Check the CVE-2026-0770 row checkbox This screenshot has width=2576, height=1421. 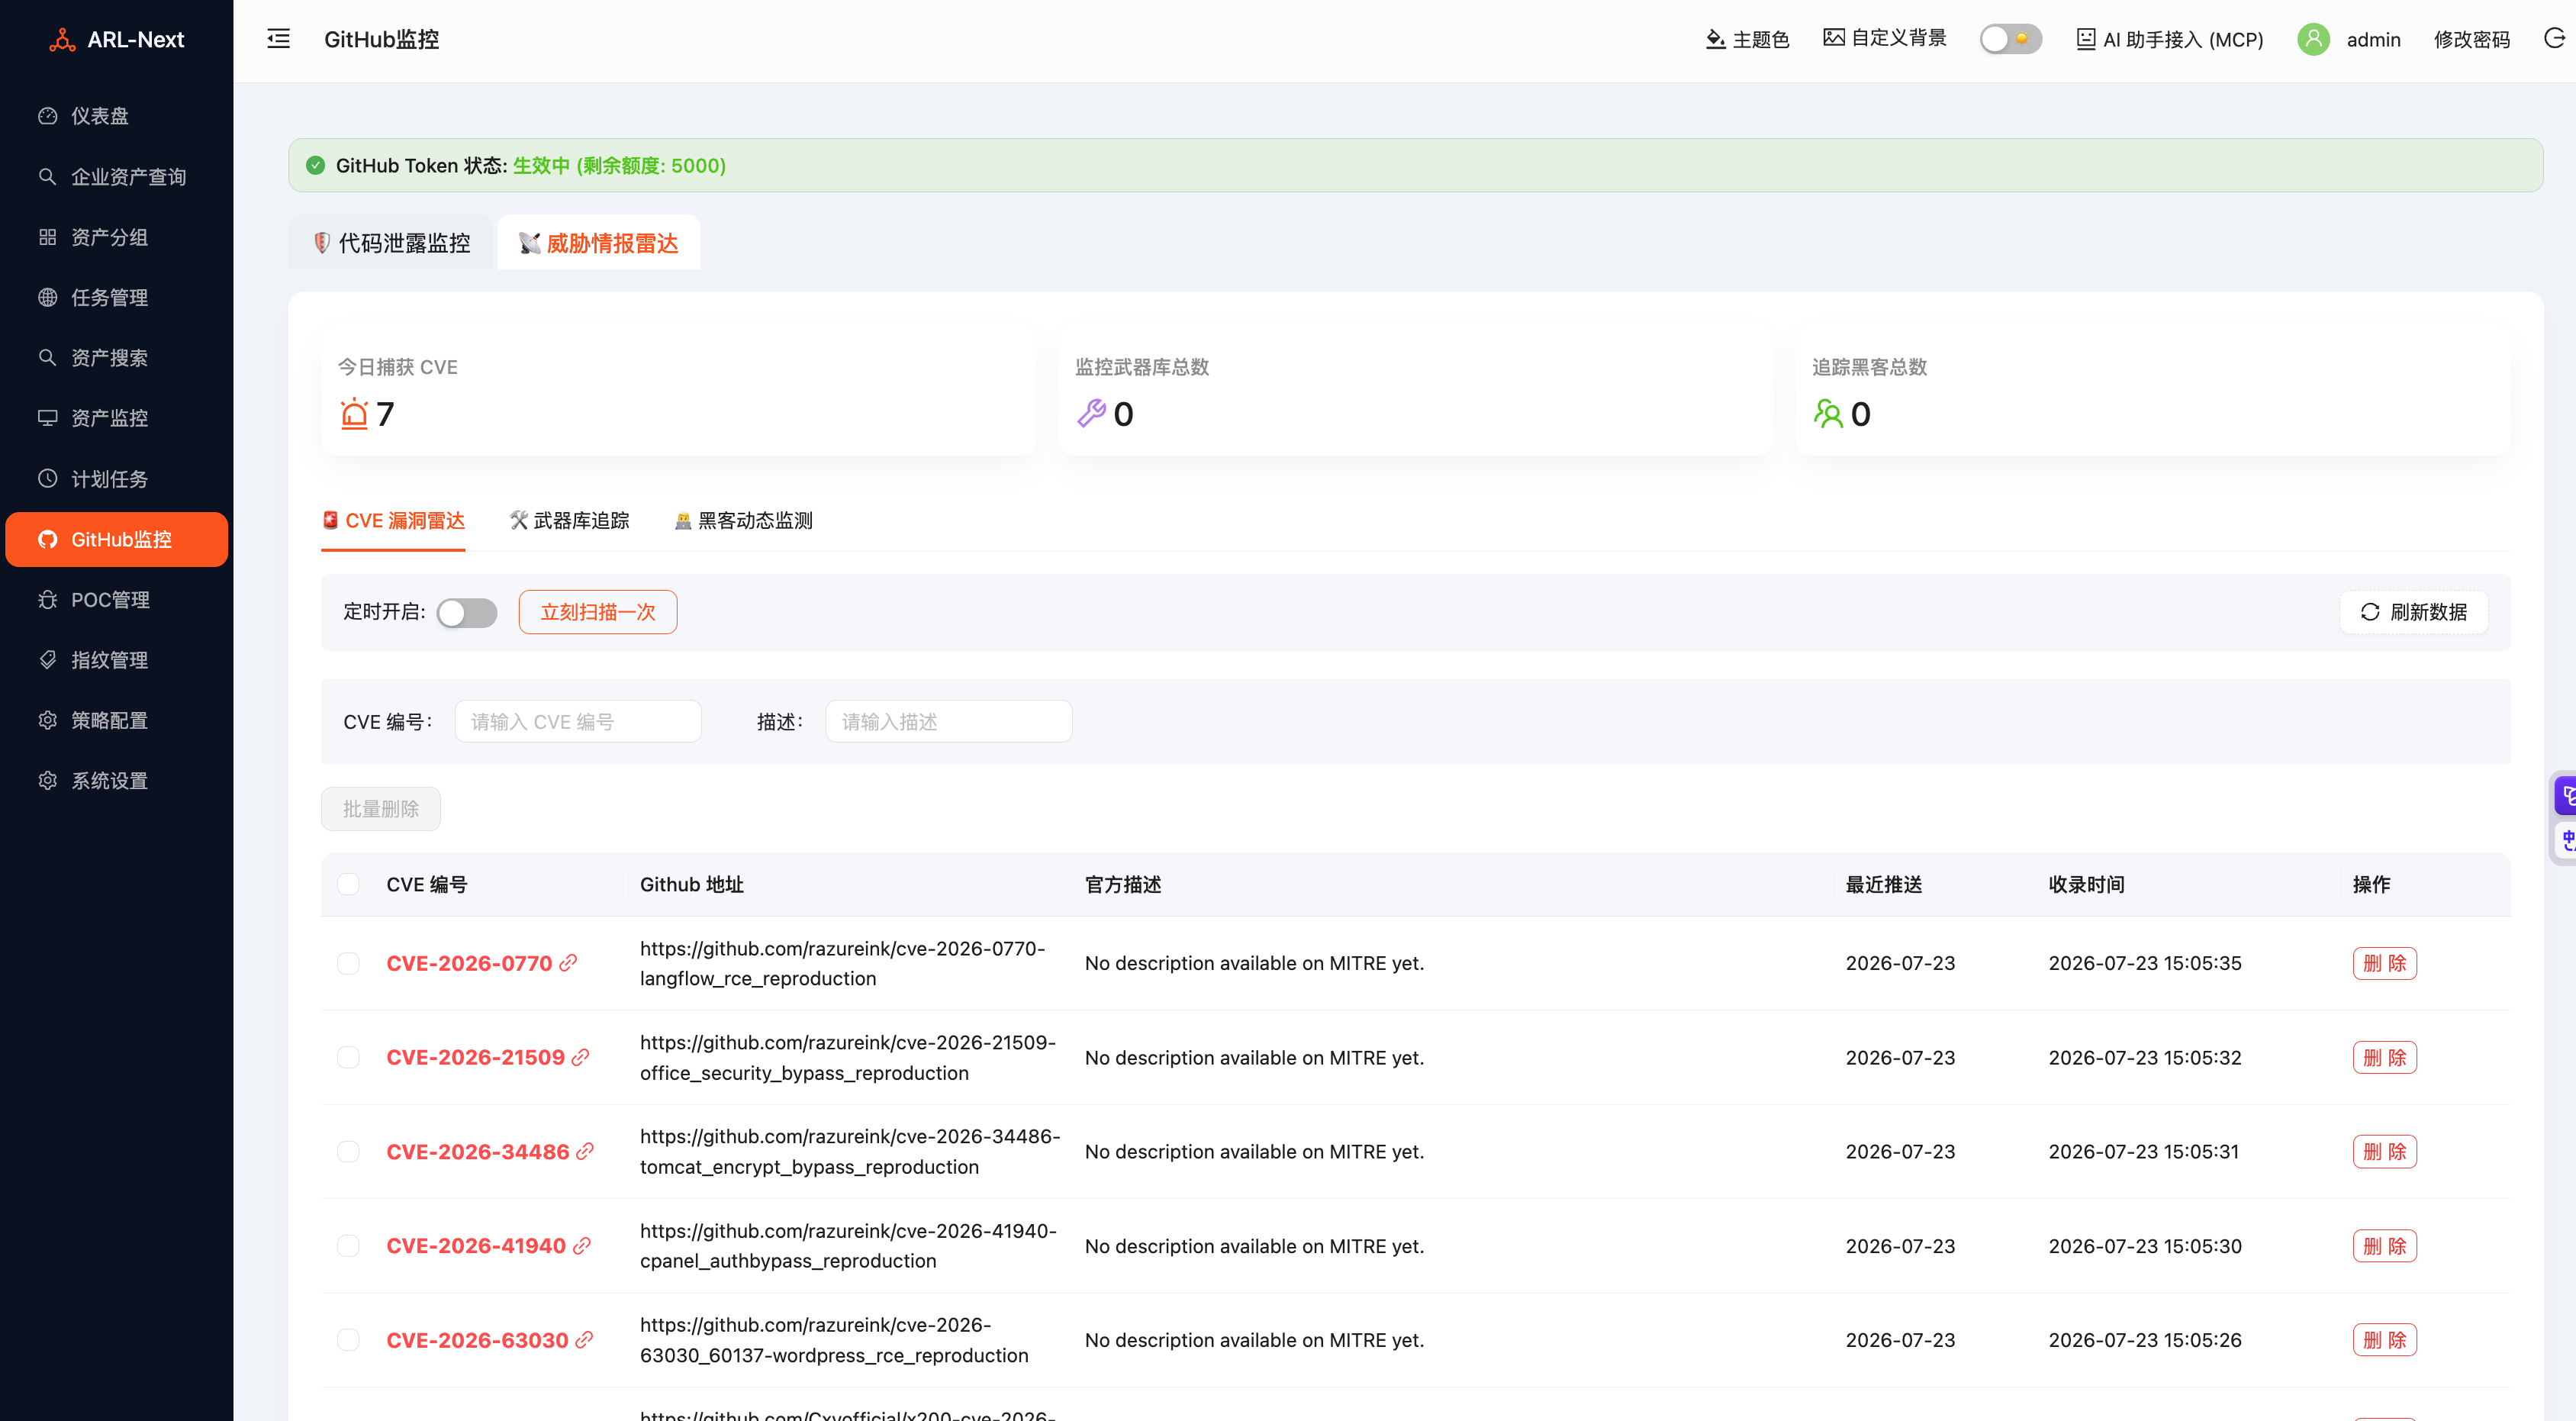tap(348, 963)
